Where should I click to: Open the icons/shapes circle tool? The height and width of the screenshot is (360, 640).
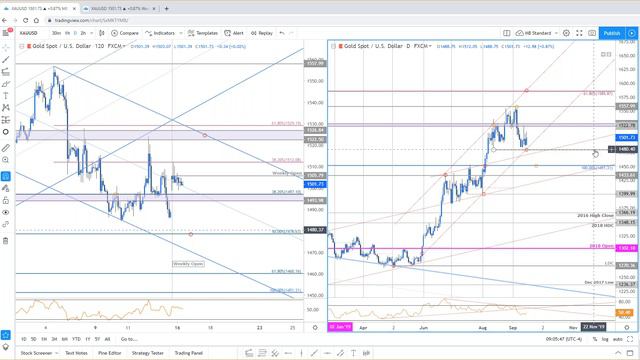tap(6, 132)
